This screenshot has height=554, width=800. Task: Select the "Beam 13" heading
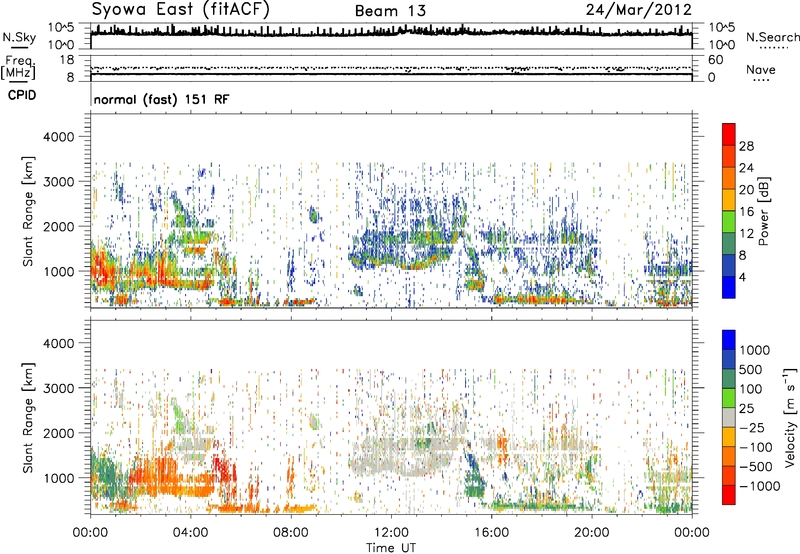click(x=390, y=11)
